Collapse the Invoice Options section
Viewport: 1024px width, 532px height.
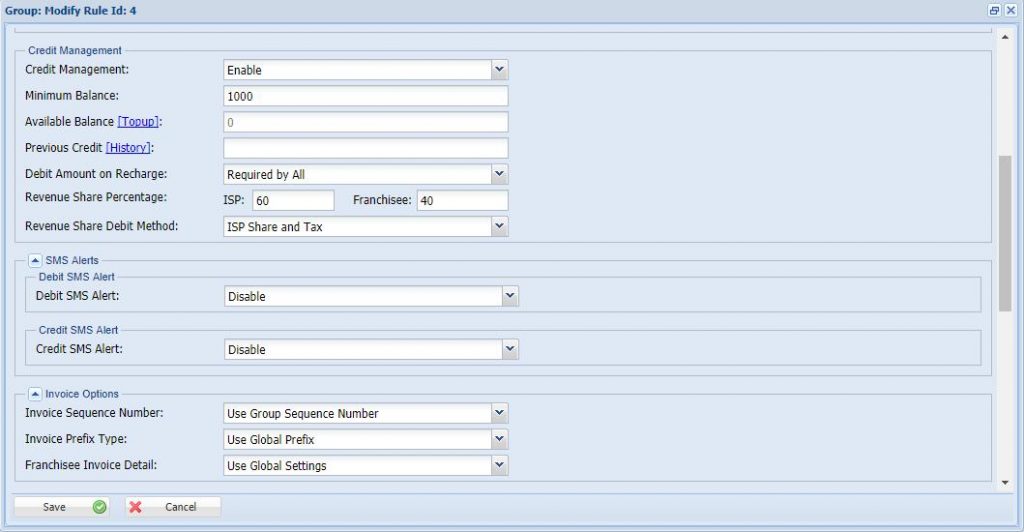[35, 394]
